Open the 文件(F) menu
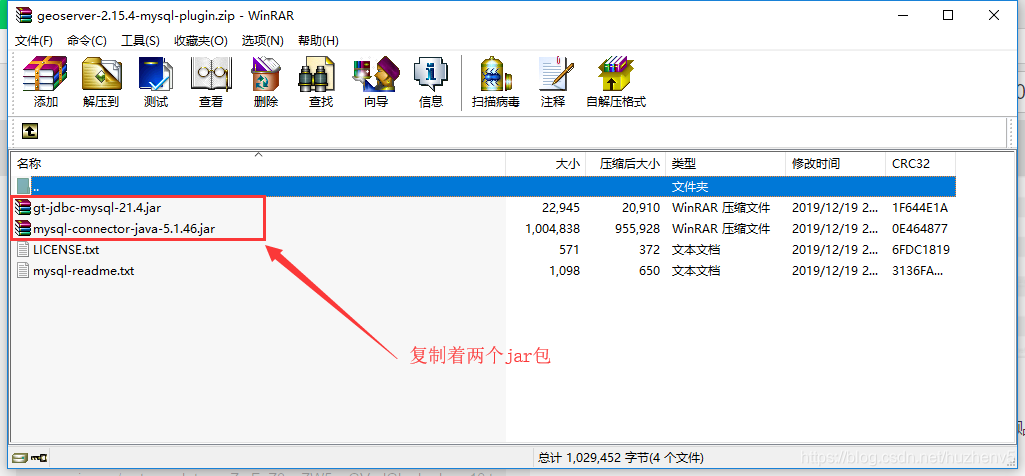 pyautogui.click(x=34, y=41)
